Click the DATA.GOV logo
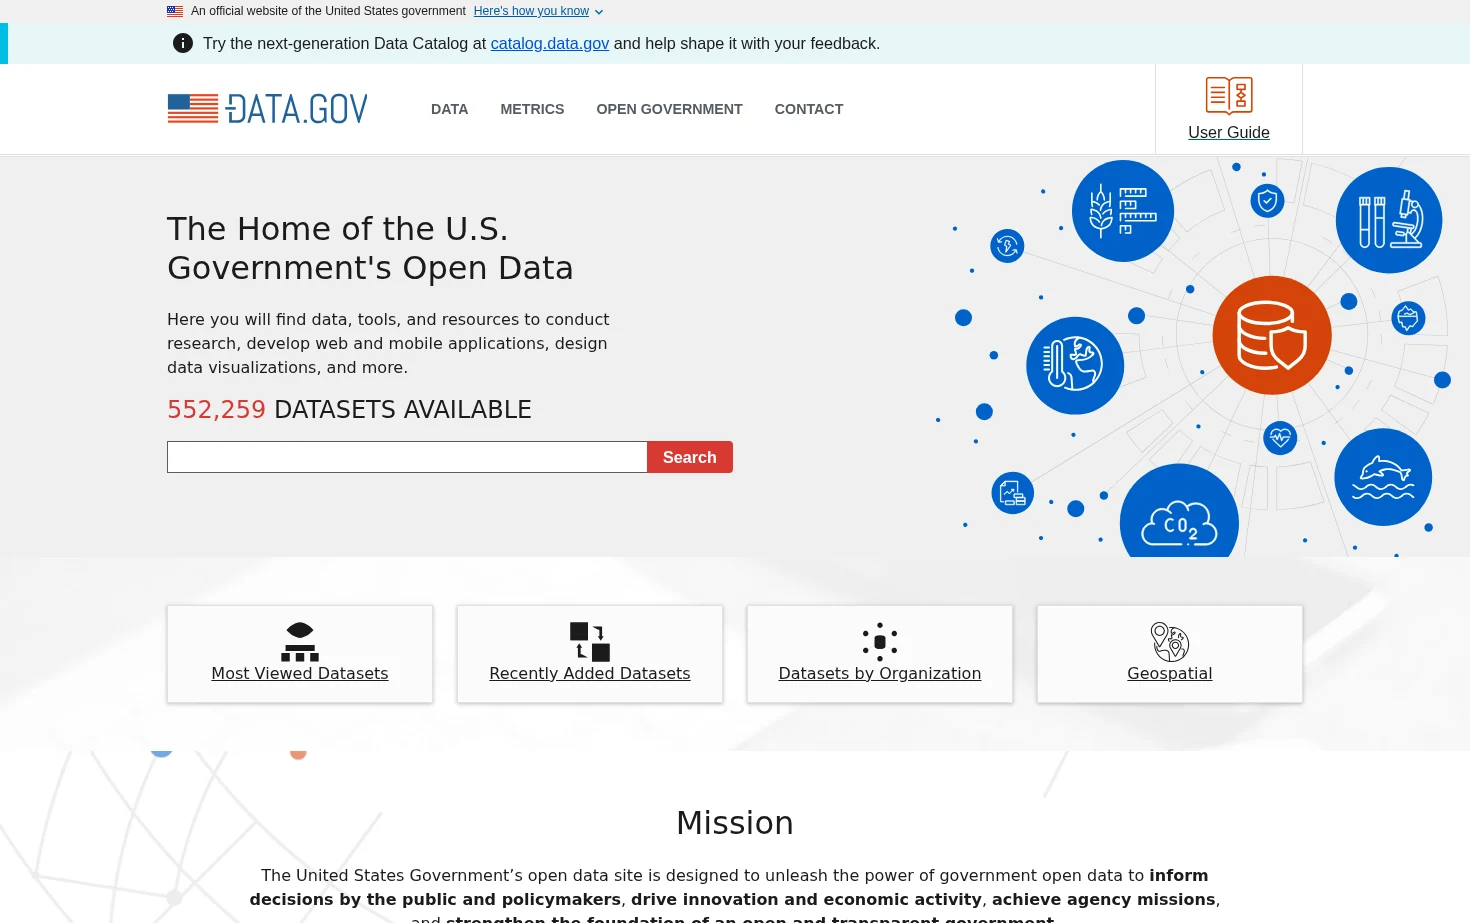This screenshot has width=1470, height=923. (268, 109)
